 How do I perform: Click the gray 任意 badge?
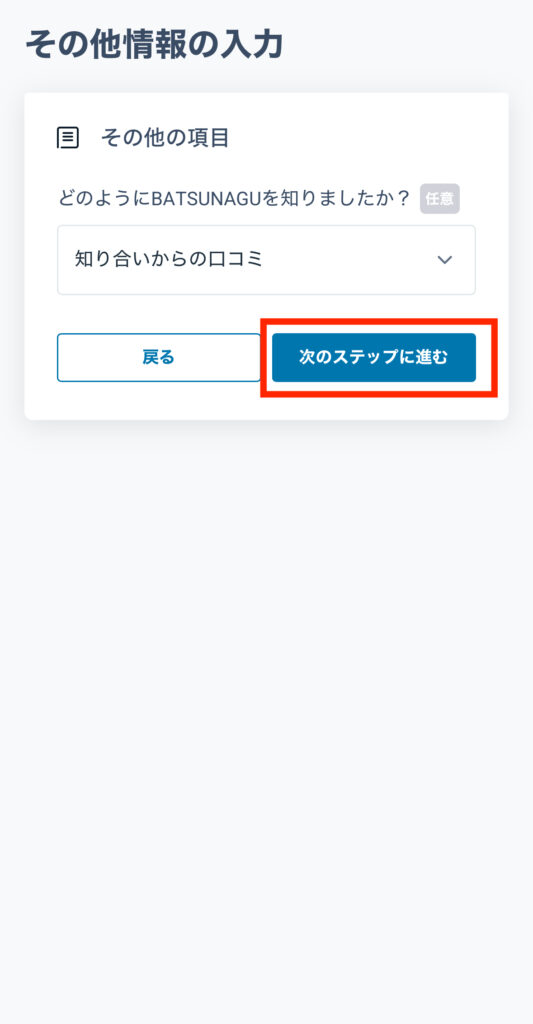[x=440, y=199]
